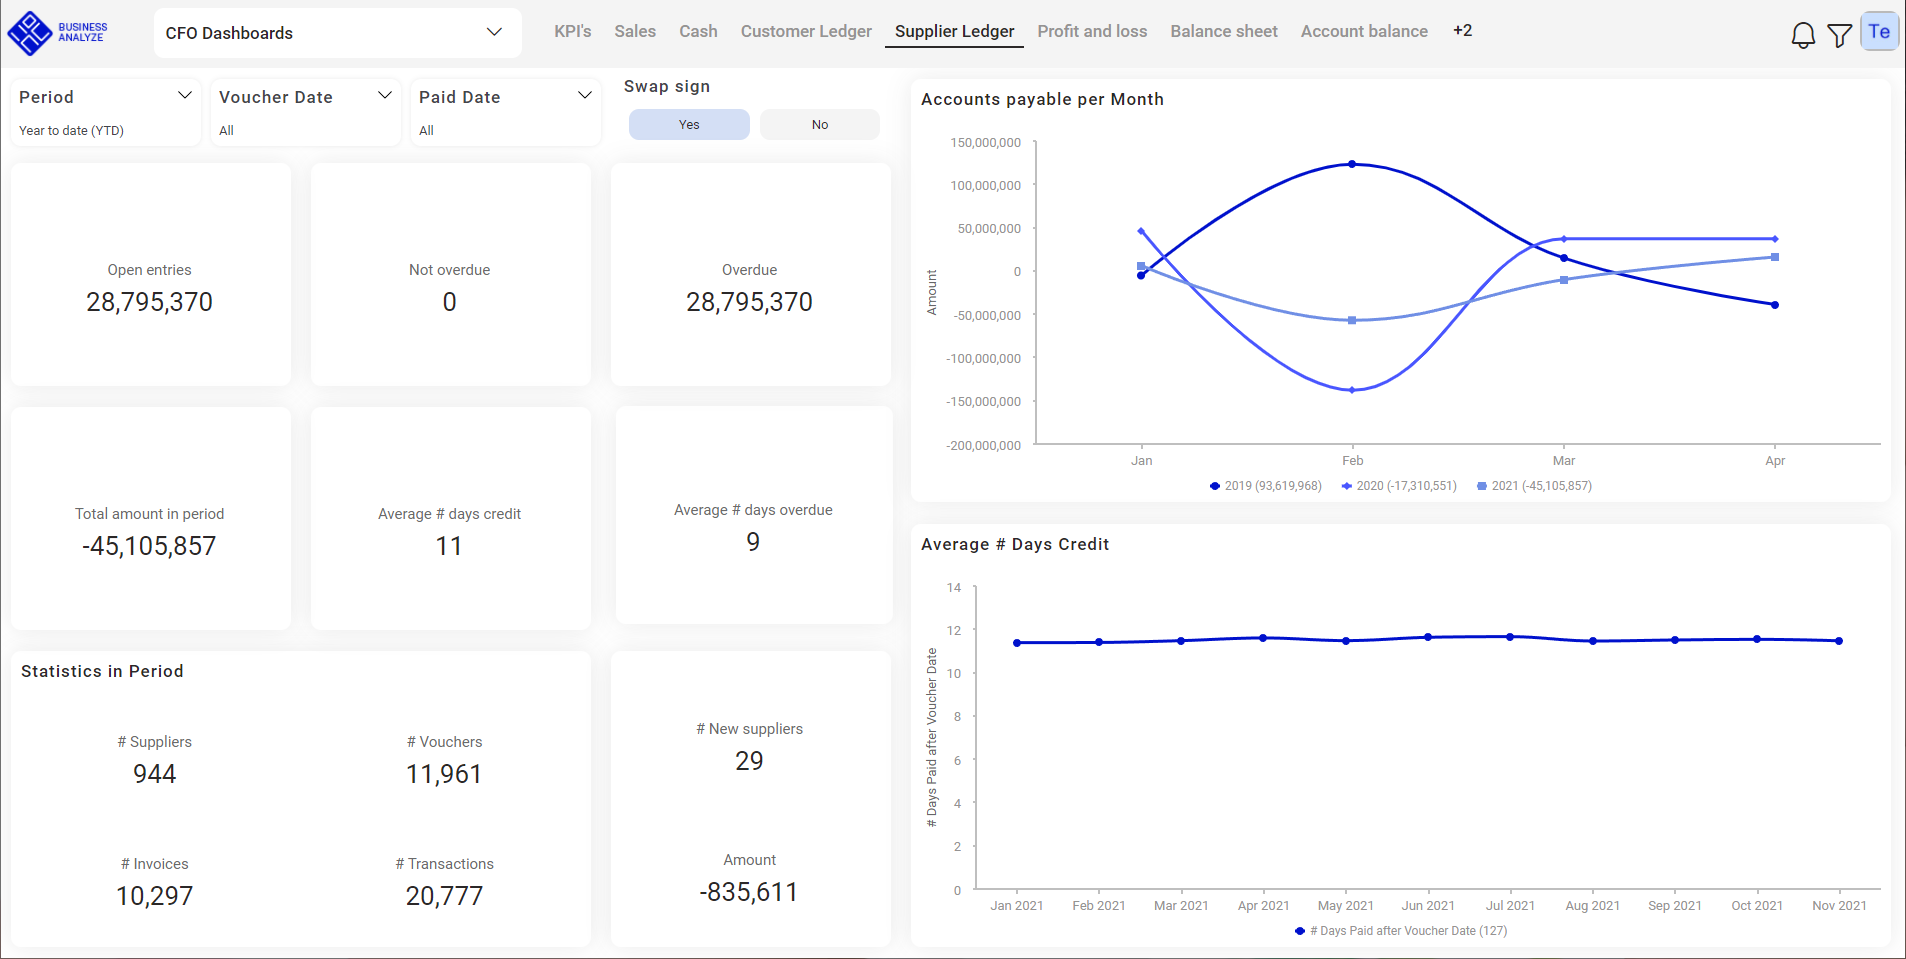Enable Swap sign with the Yes button
Viewport: 1906px width, 959px height.
pos(688,124)
